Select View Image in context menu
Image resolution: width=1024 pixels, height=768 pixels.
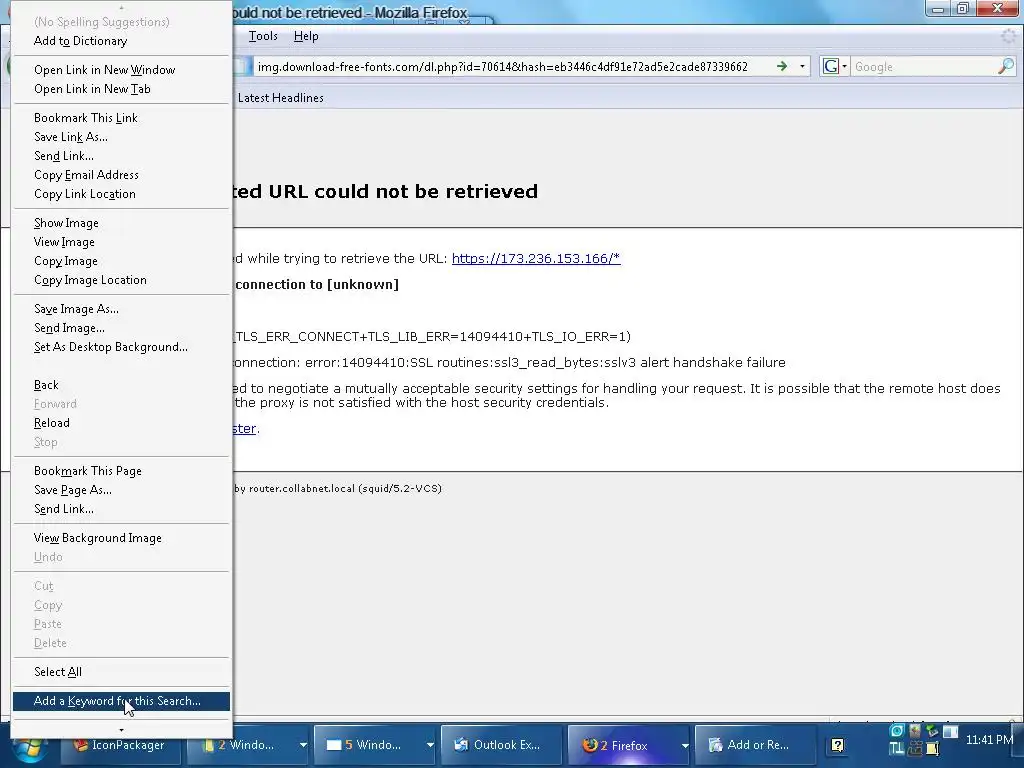click(121, 242)
